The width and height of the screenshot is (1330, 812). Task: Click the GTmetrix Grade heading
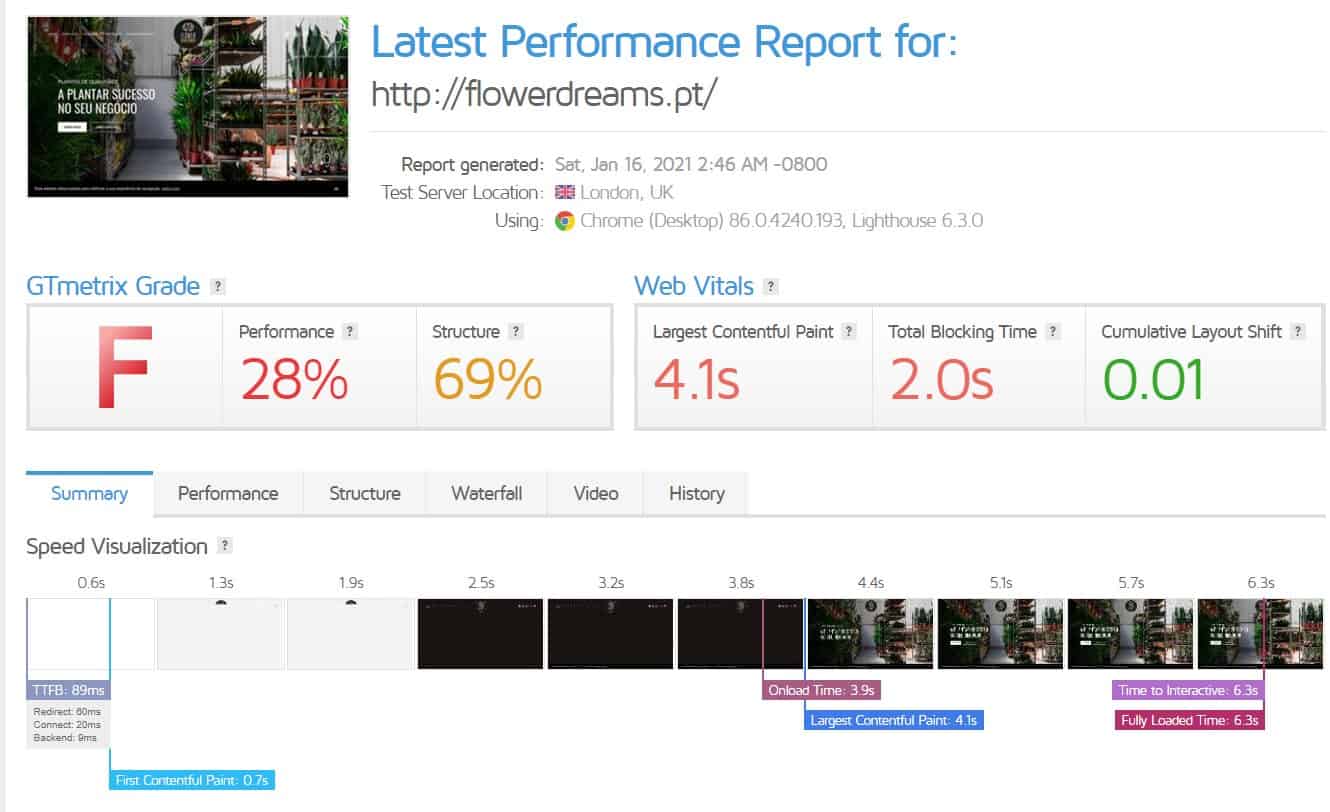(113, 287)
